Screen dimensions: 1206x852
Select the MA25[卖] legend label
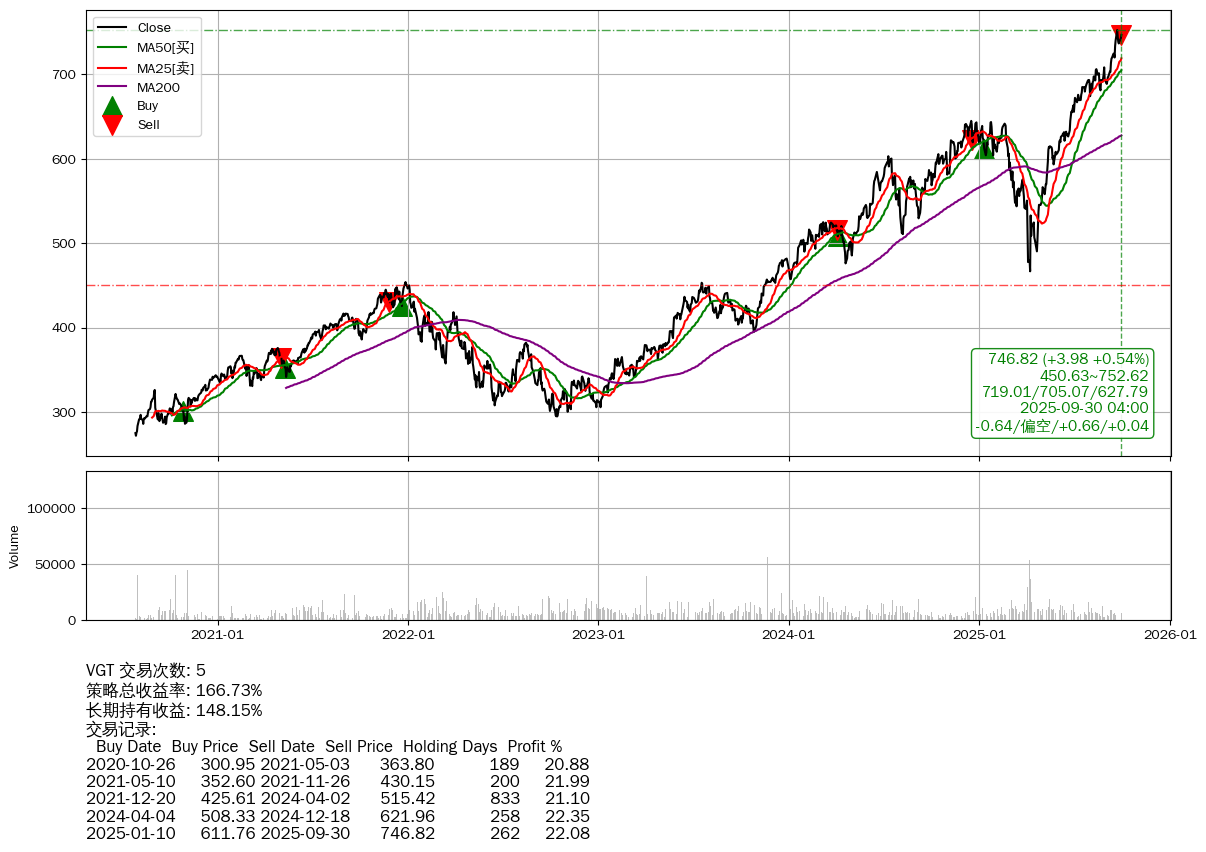pos(165,68)
